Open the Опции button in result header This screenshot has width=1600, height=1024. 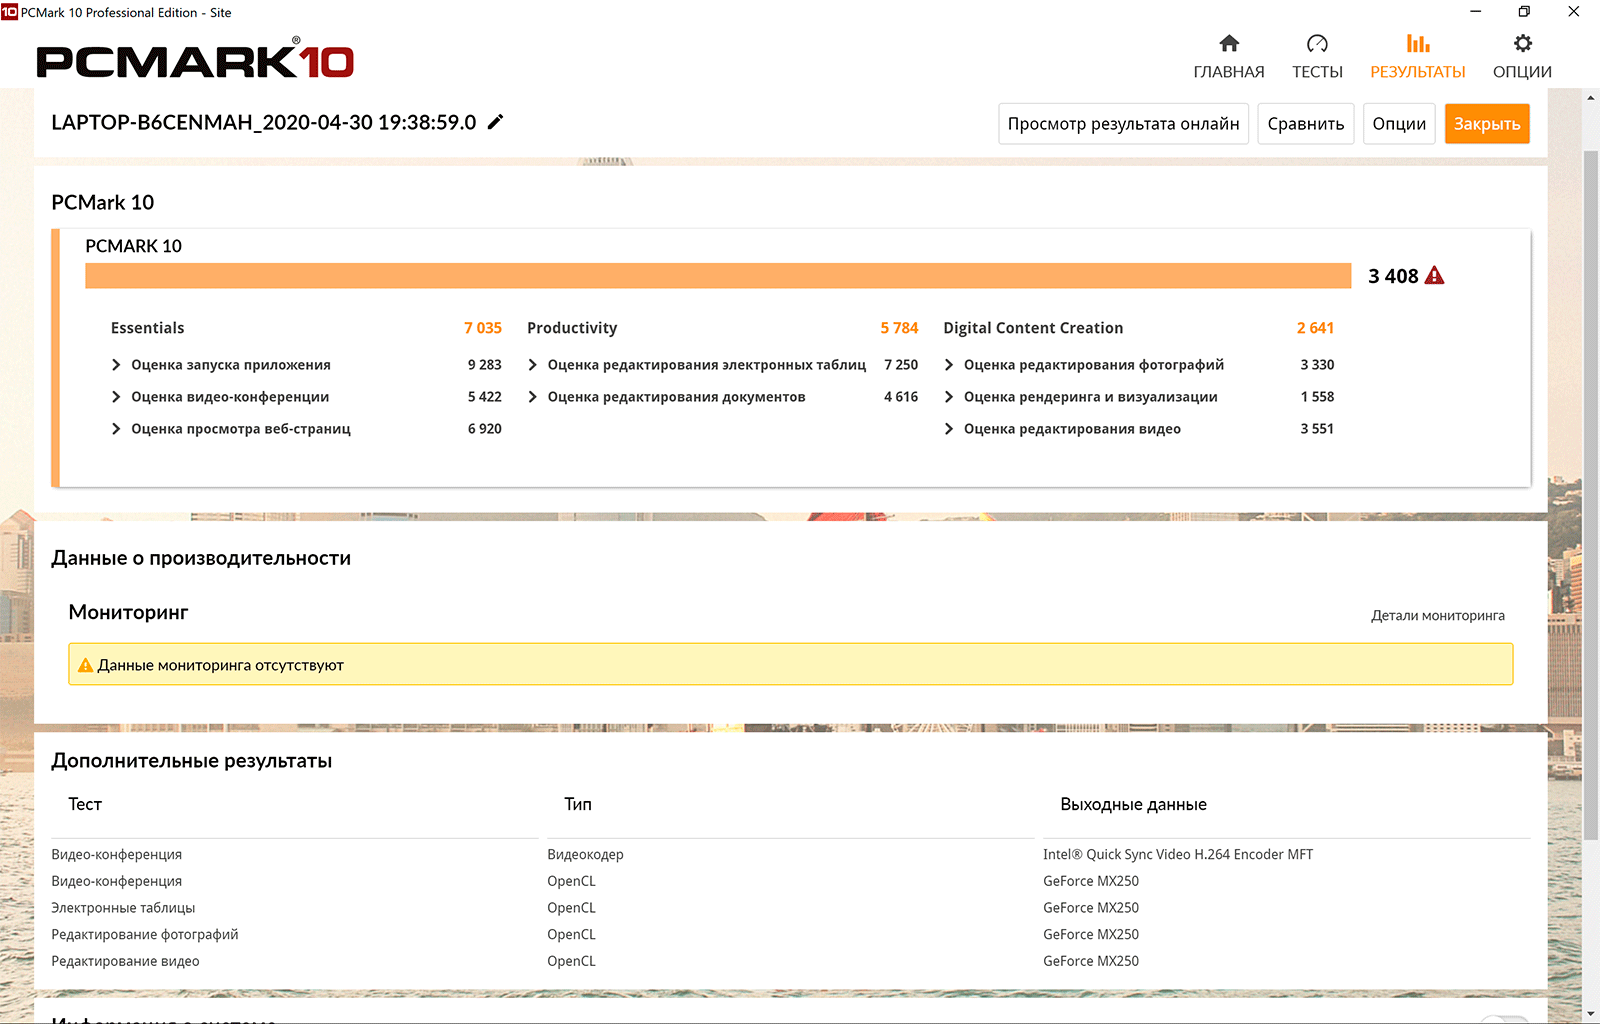click(1399, 124)
